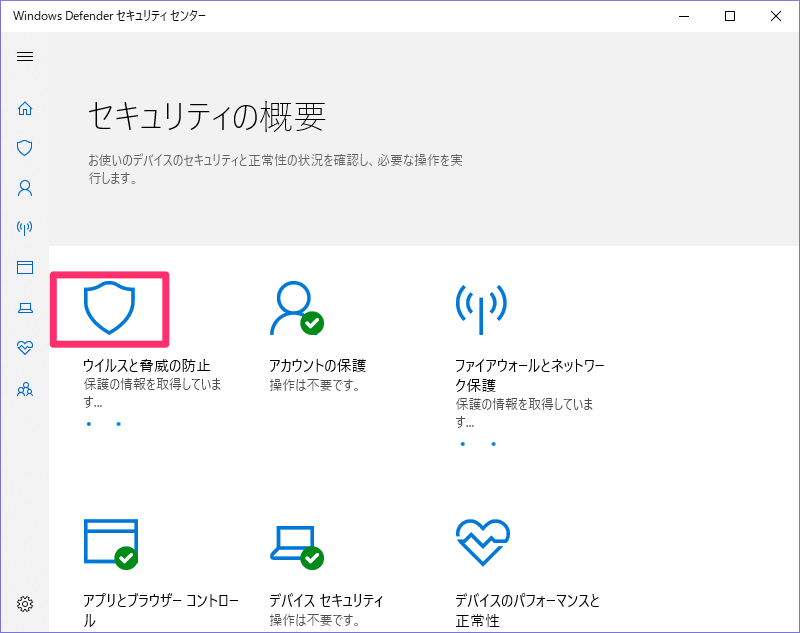Open デバイス セキュリティ link
Screen dimensions: 800x633
pos(326,600)
